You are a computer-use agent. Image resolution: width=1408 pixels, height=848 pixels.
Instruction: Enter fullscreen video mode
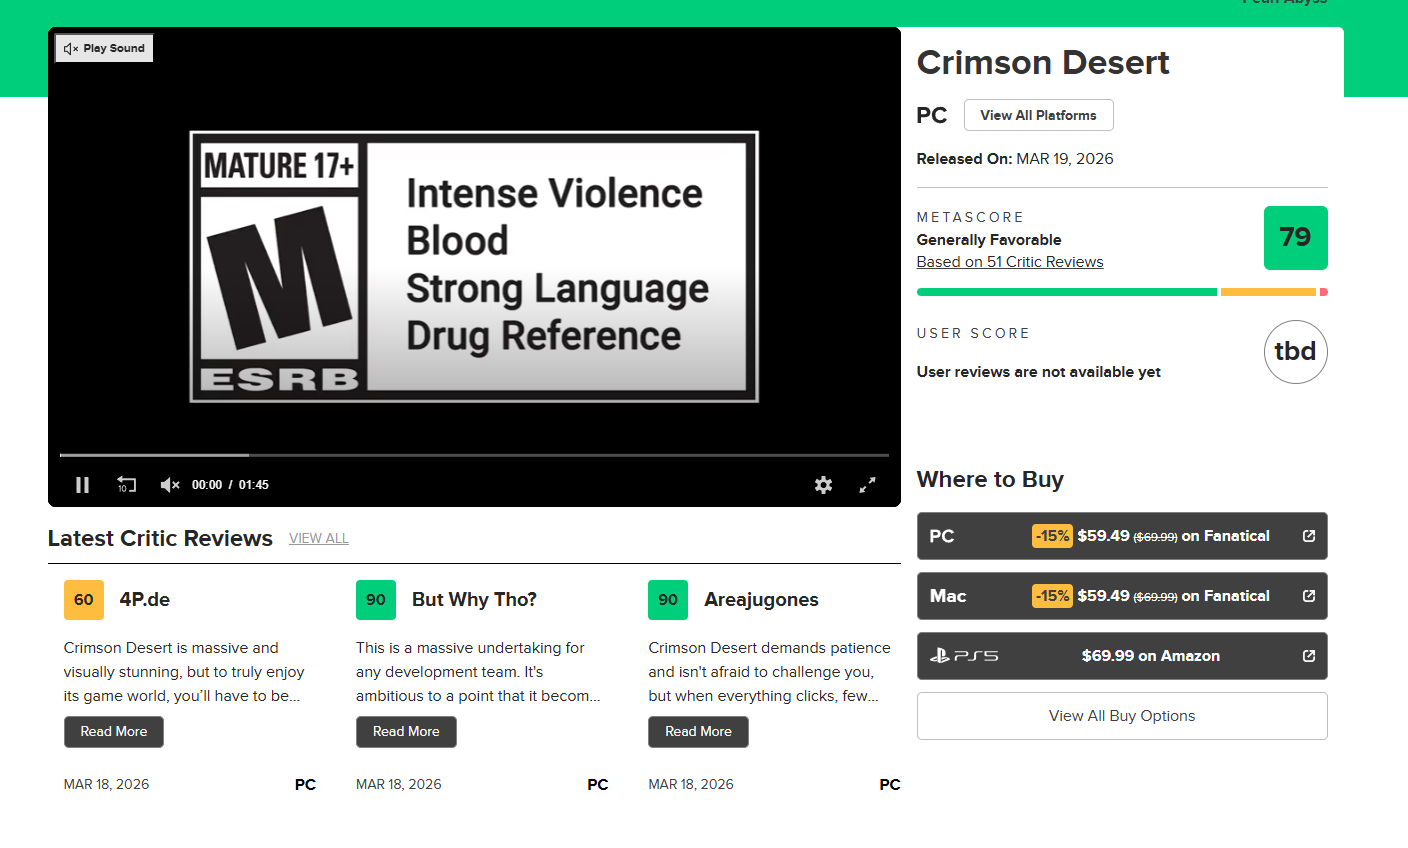click(x=867, y=485)
